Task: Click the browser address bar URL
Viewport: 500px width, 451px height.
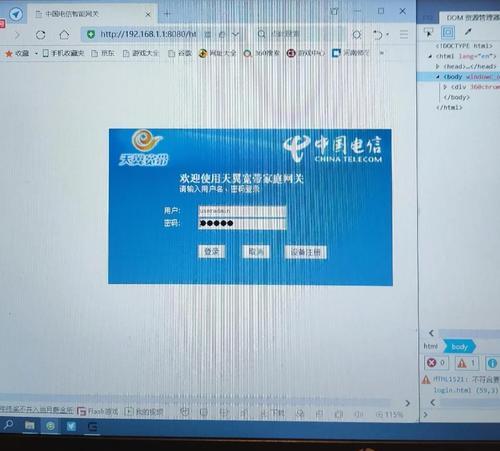Action: (x=148, y=34)
